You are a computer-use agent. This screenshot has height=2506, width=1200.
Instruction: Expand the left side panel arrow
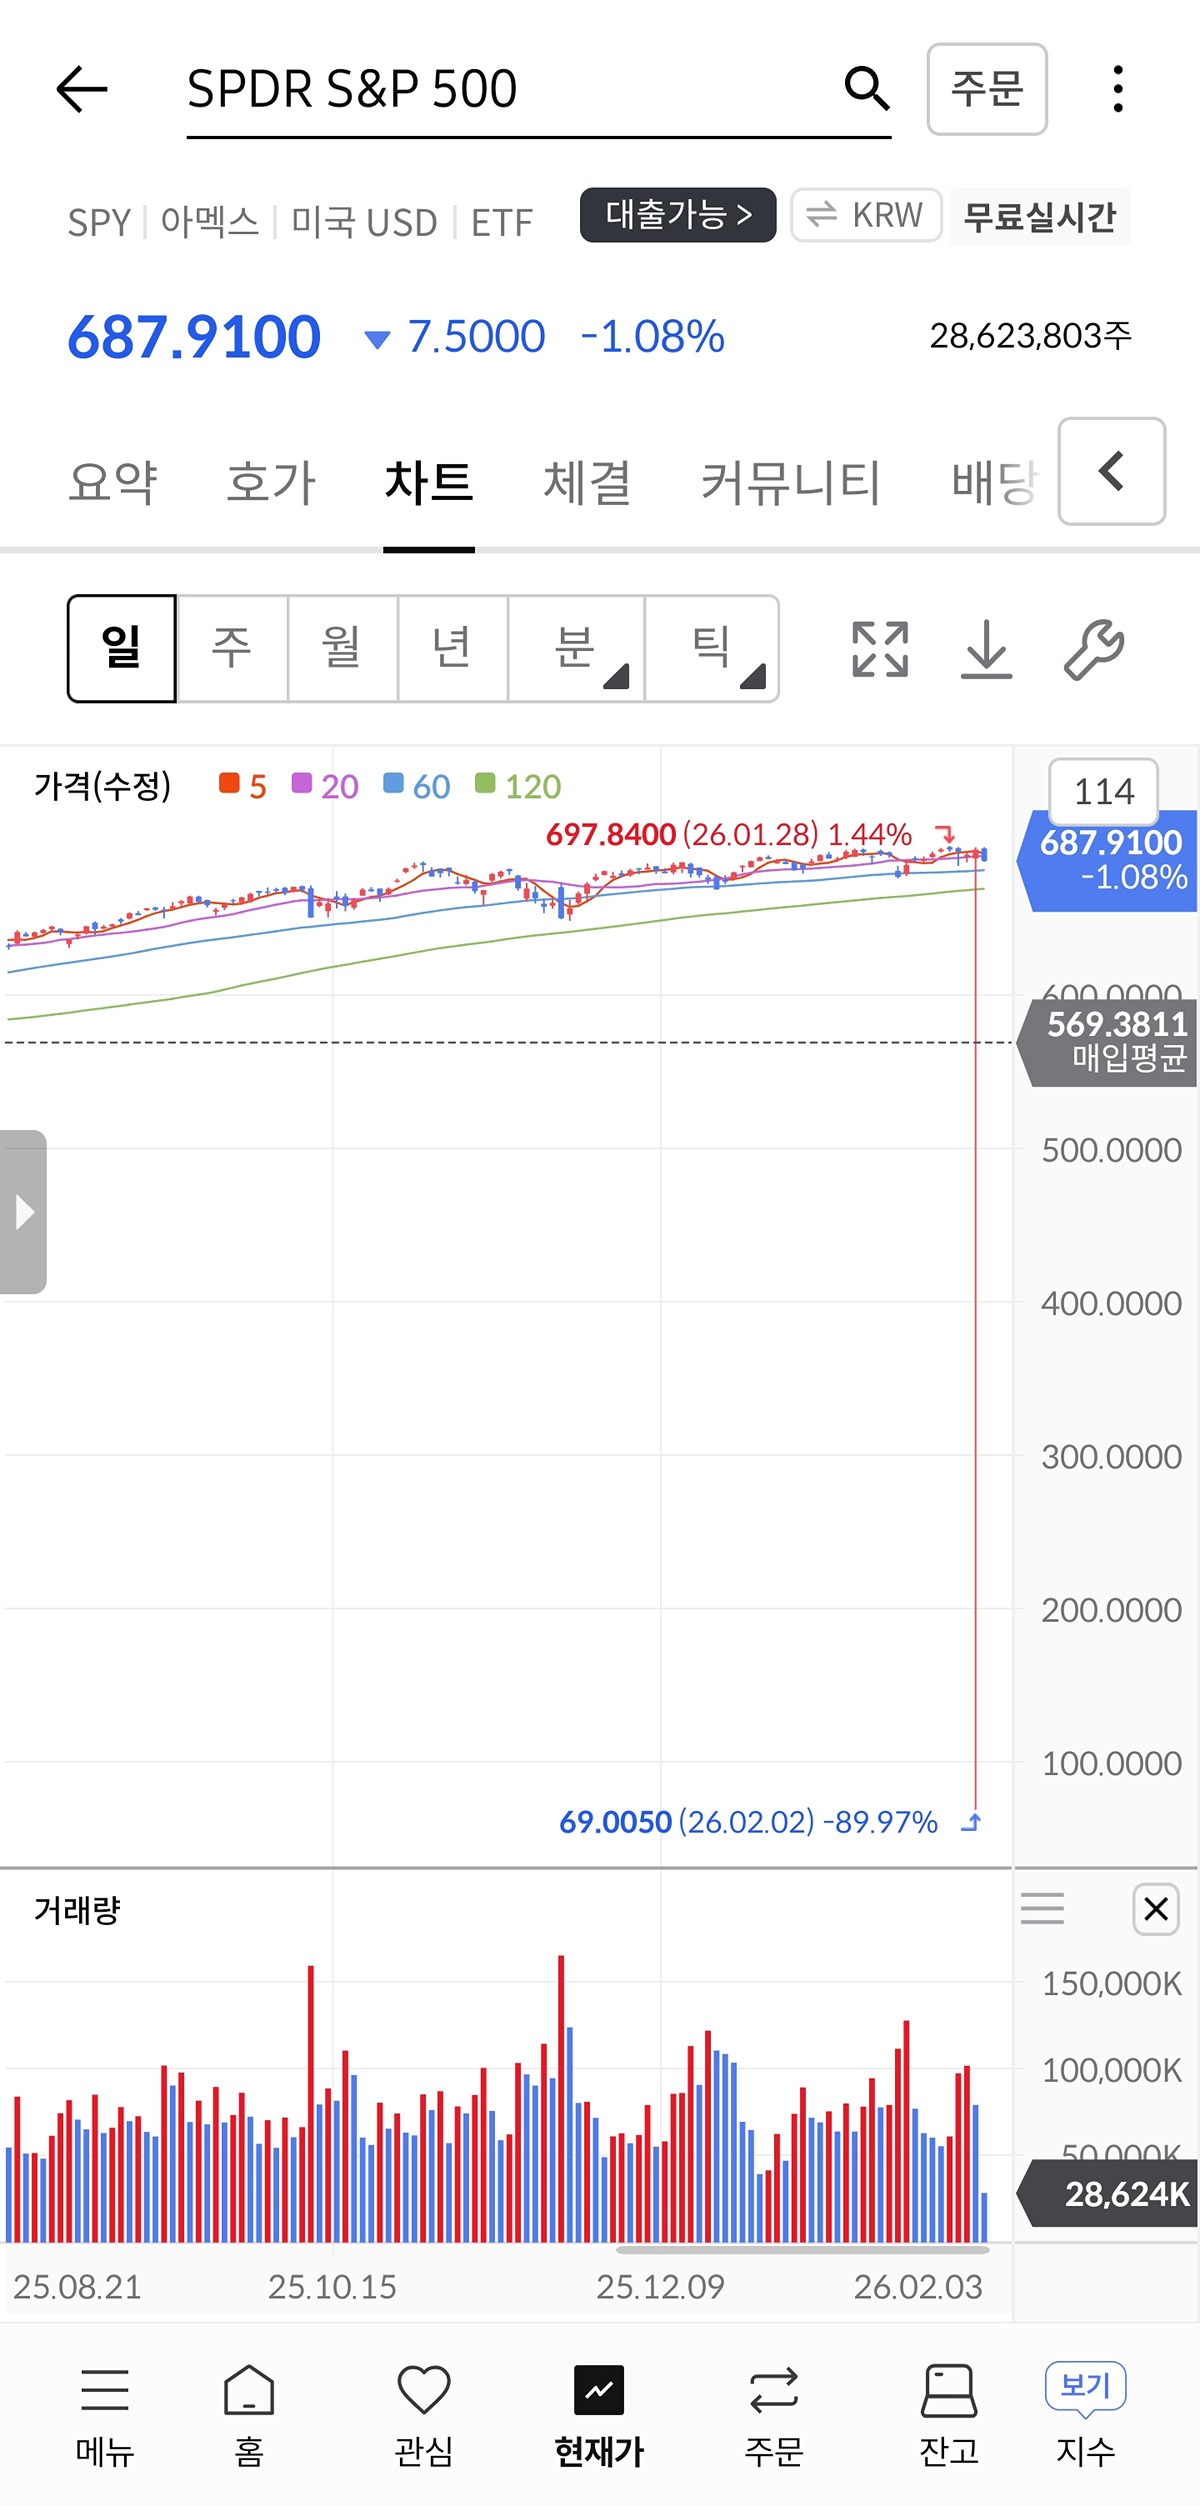(24, 1212)
